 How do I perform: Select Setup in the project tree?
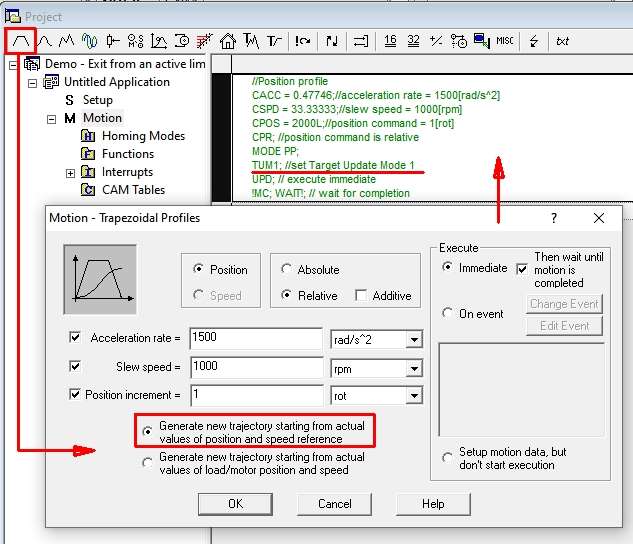pyautogui.click(x=98, y=100)
